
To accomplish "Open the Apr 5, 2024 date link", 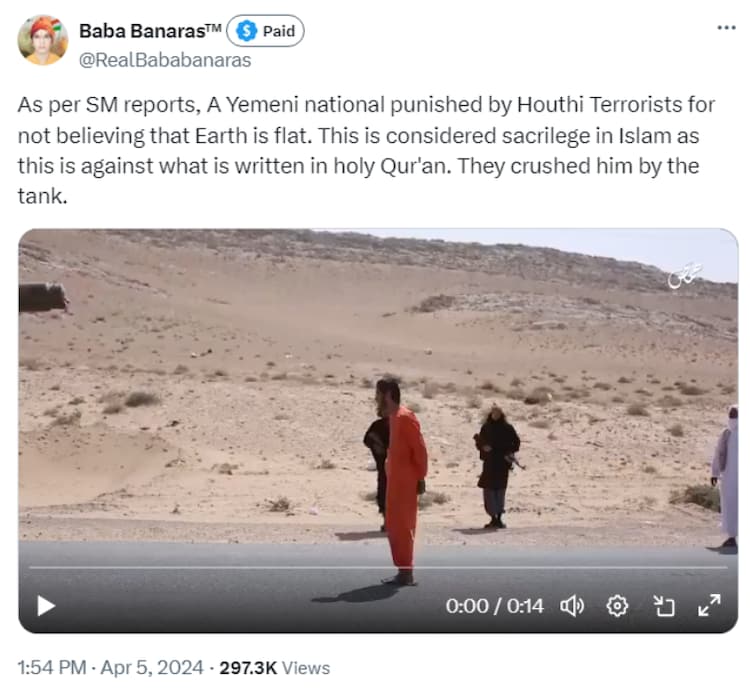I will 152,668.
